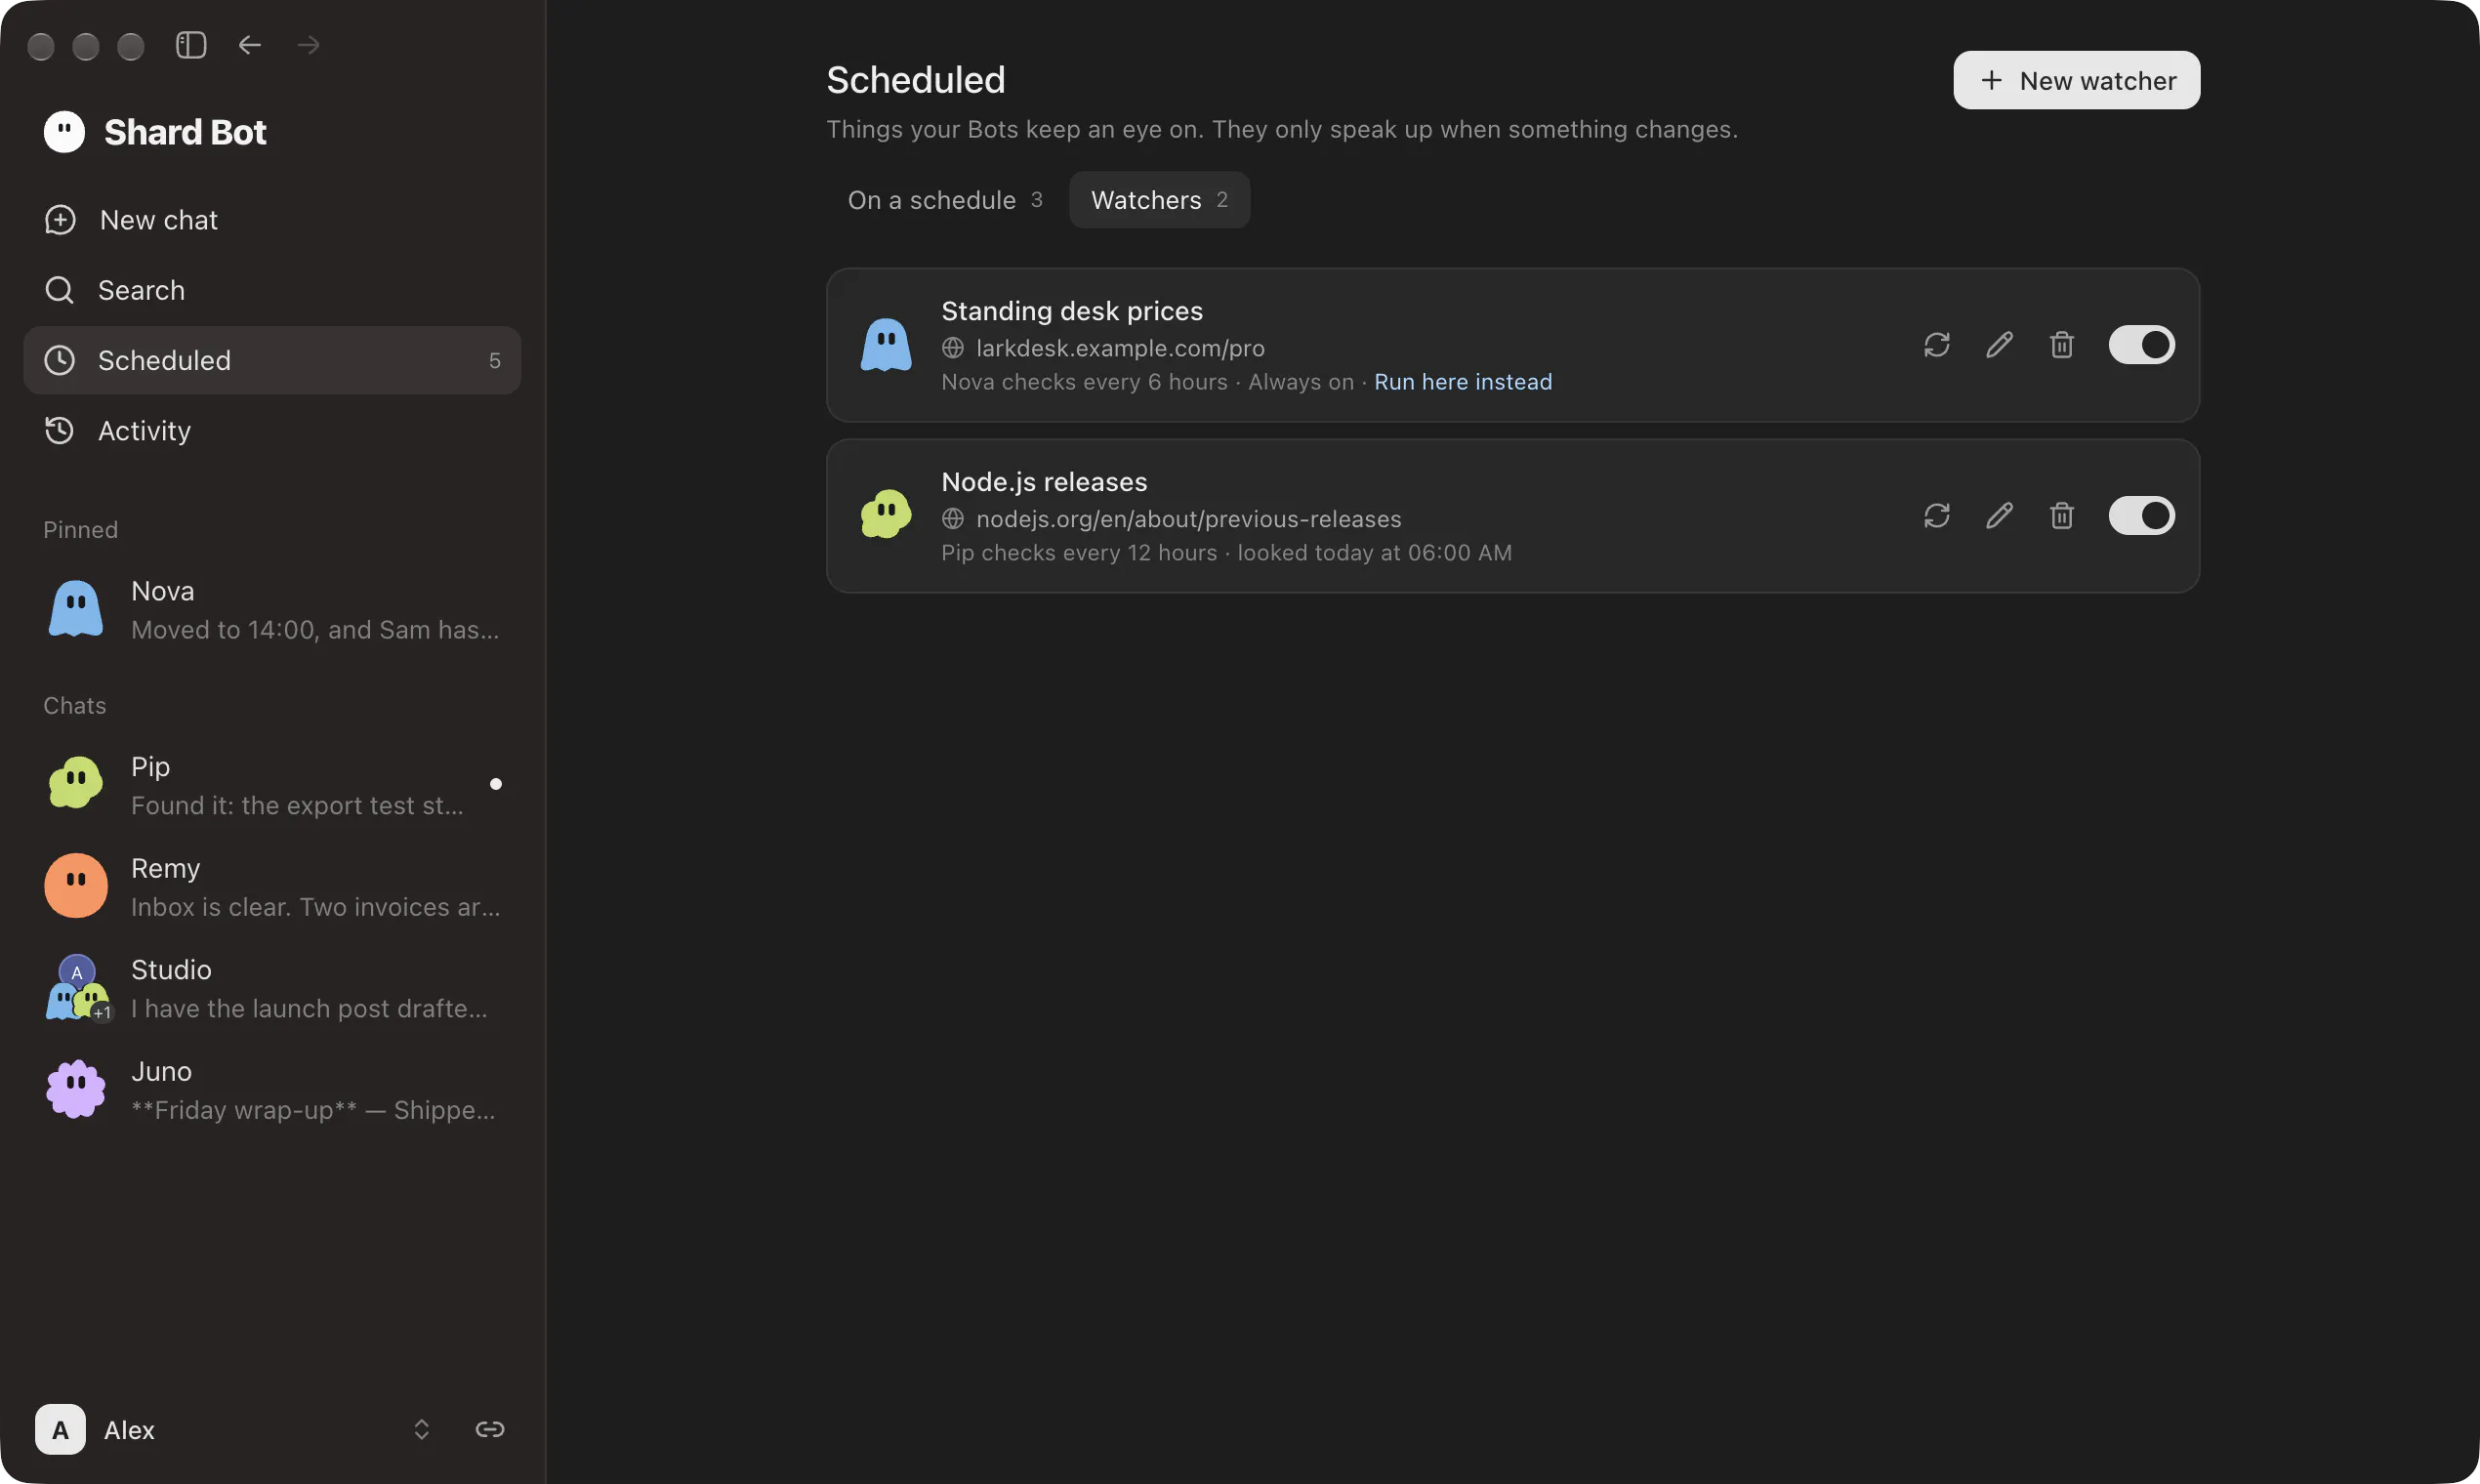Toggle the sidebar panel icon
The image size is (2480, 1484).
191,45
